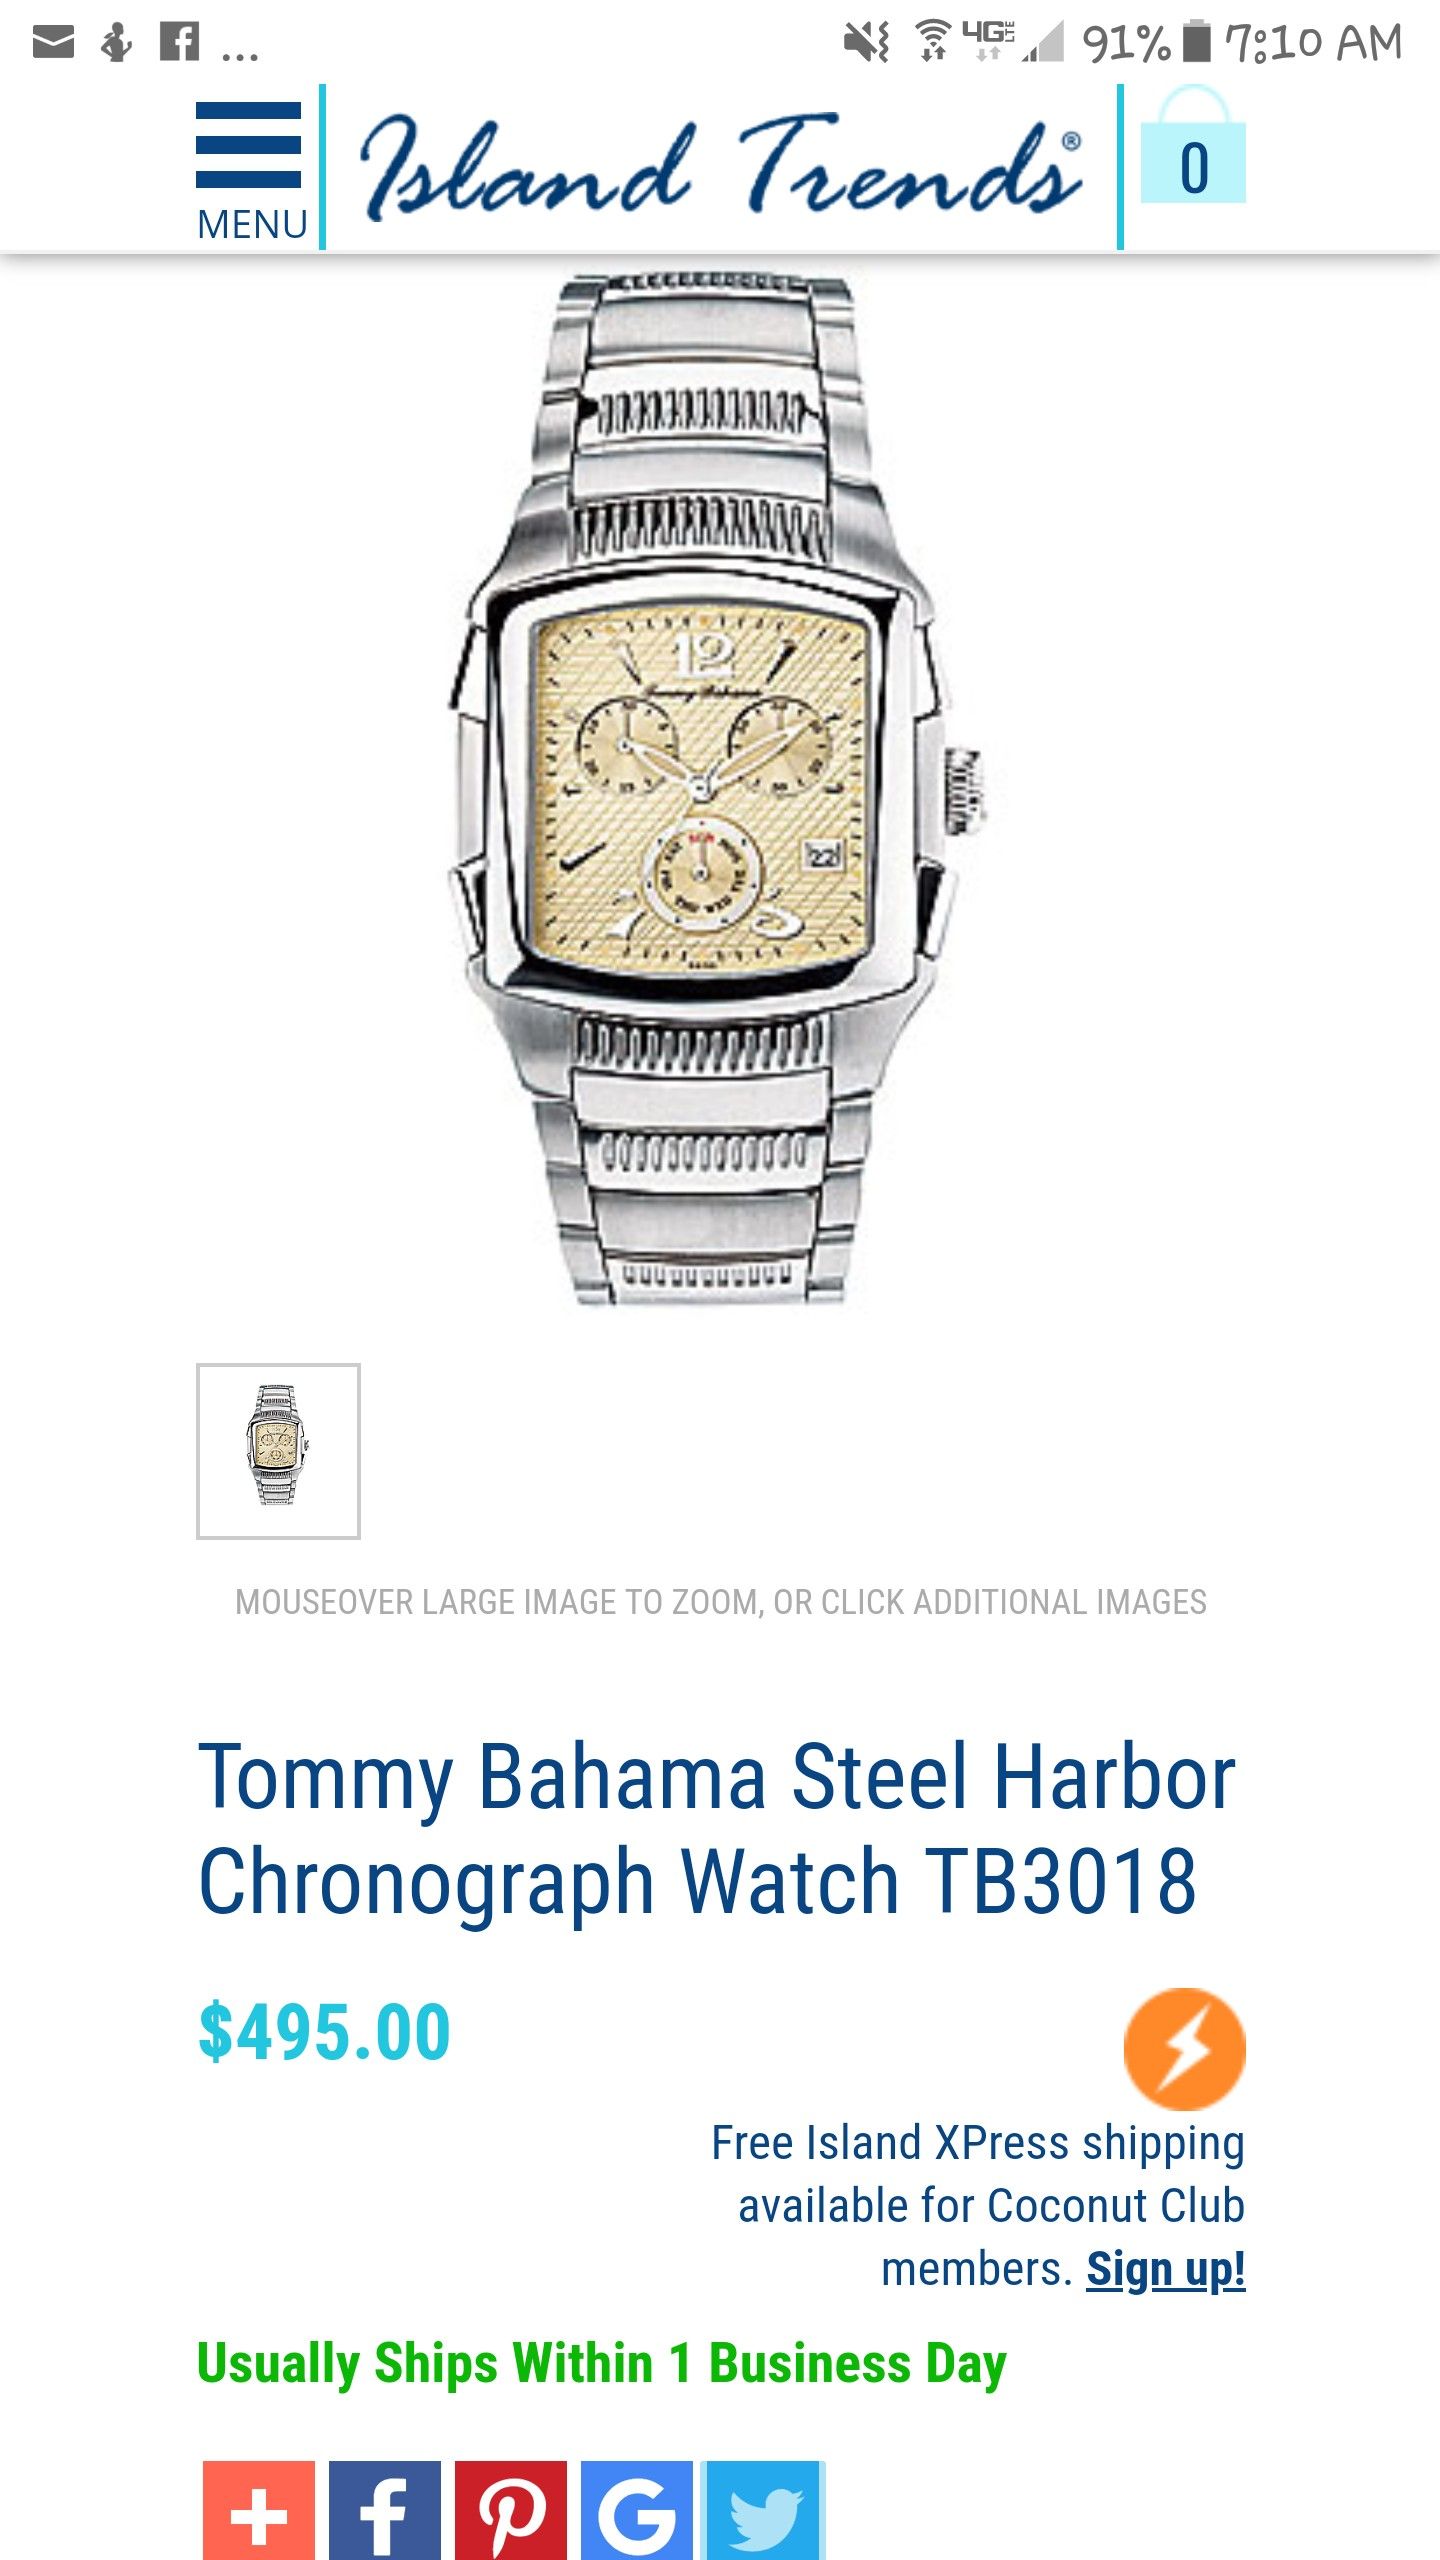Pin product with Pinterest icon
Image resolution: width=1440 pixels, height=2560 pixels.
511,2511
